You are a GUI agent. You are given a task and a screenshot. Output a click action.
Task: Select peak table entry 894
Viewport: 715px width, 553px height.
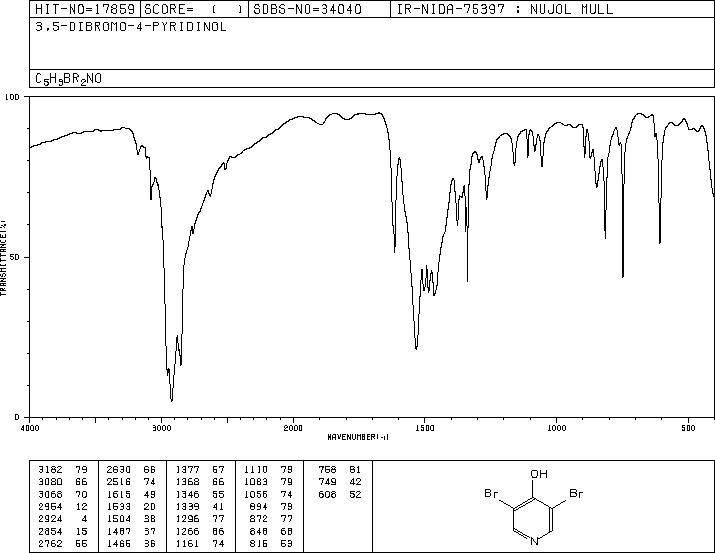click(x=272, y=506)
